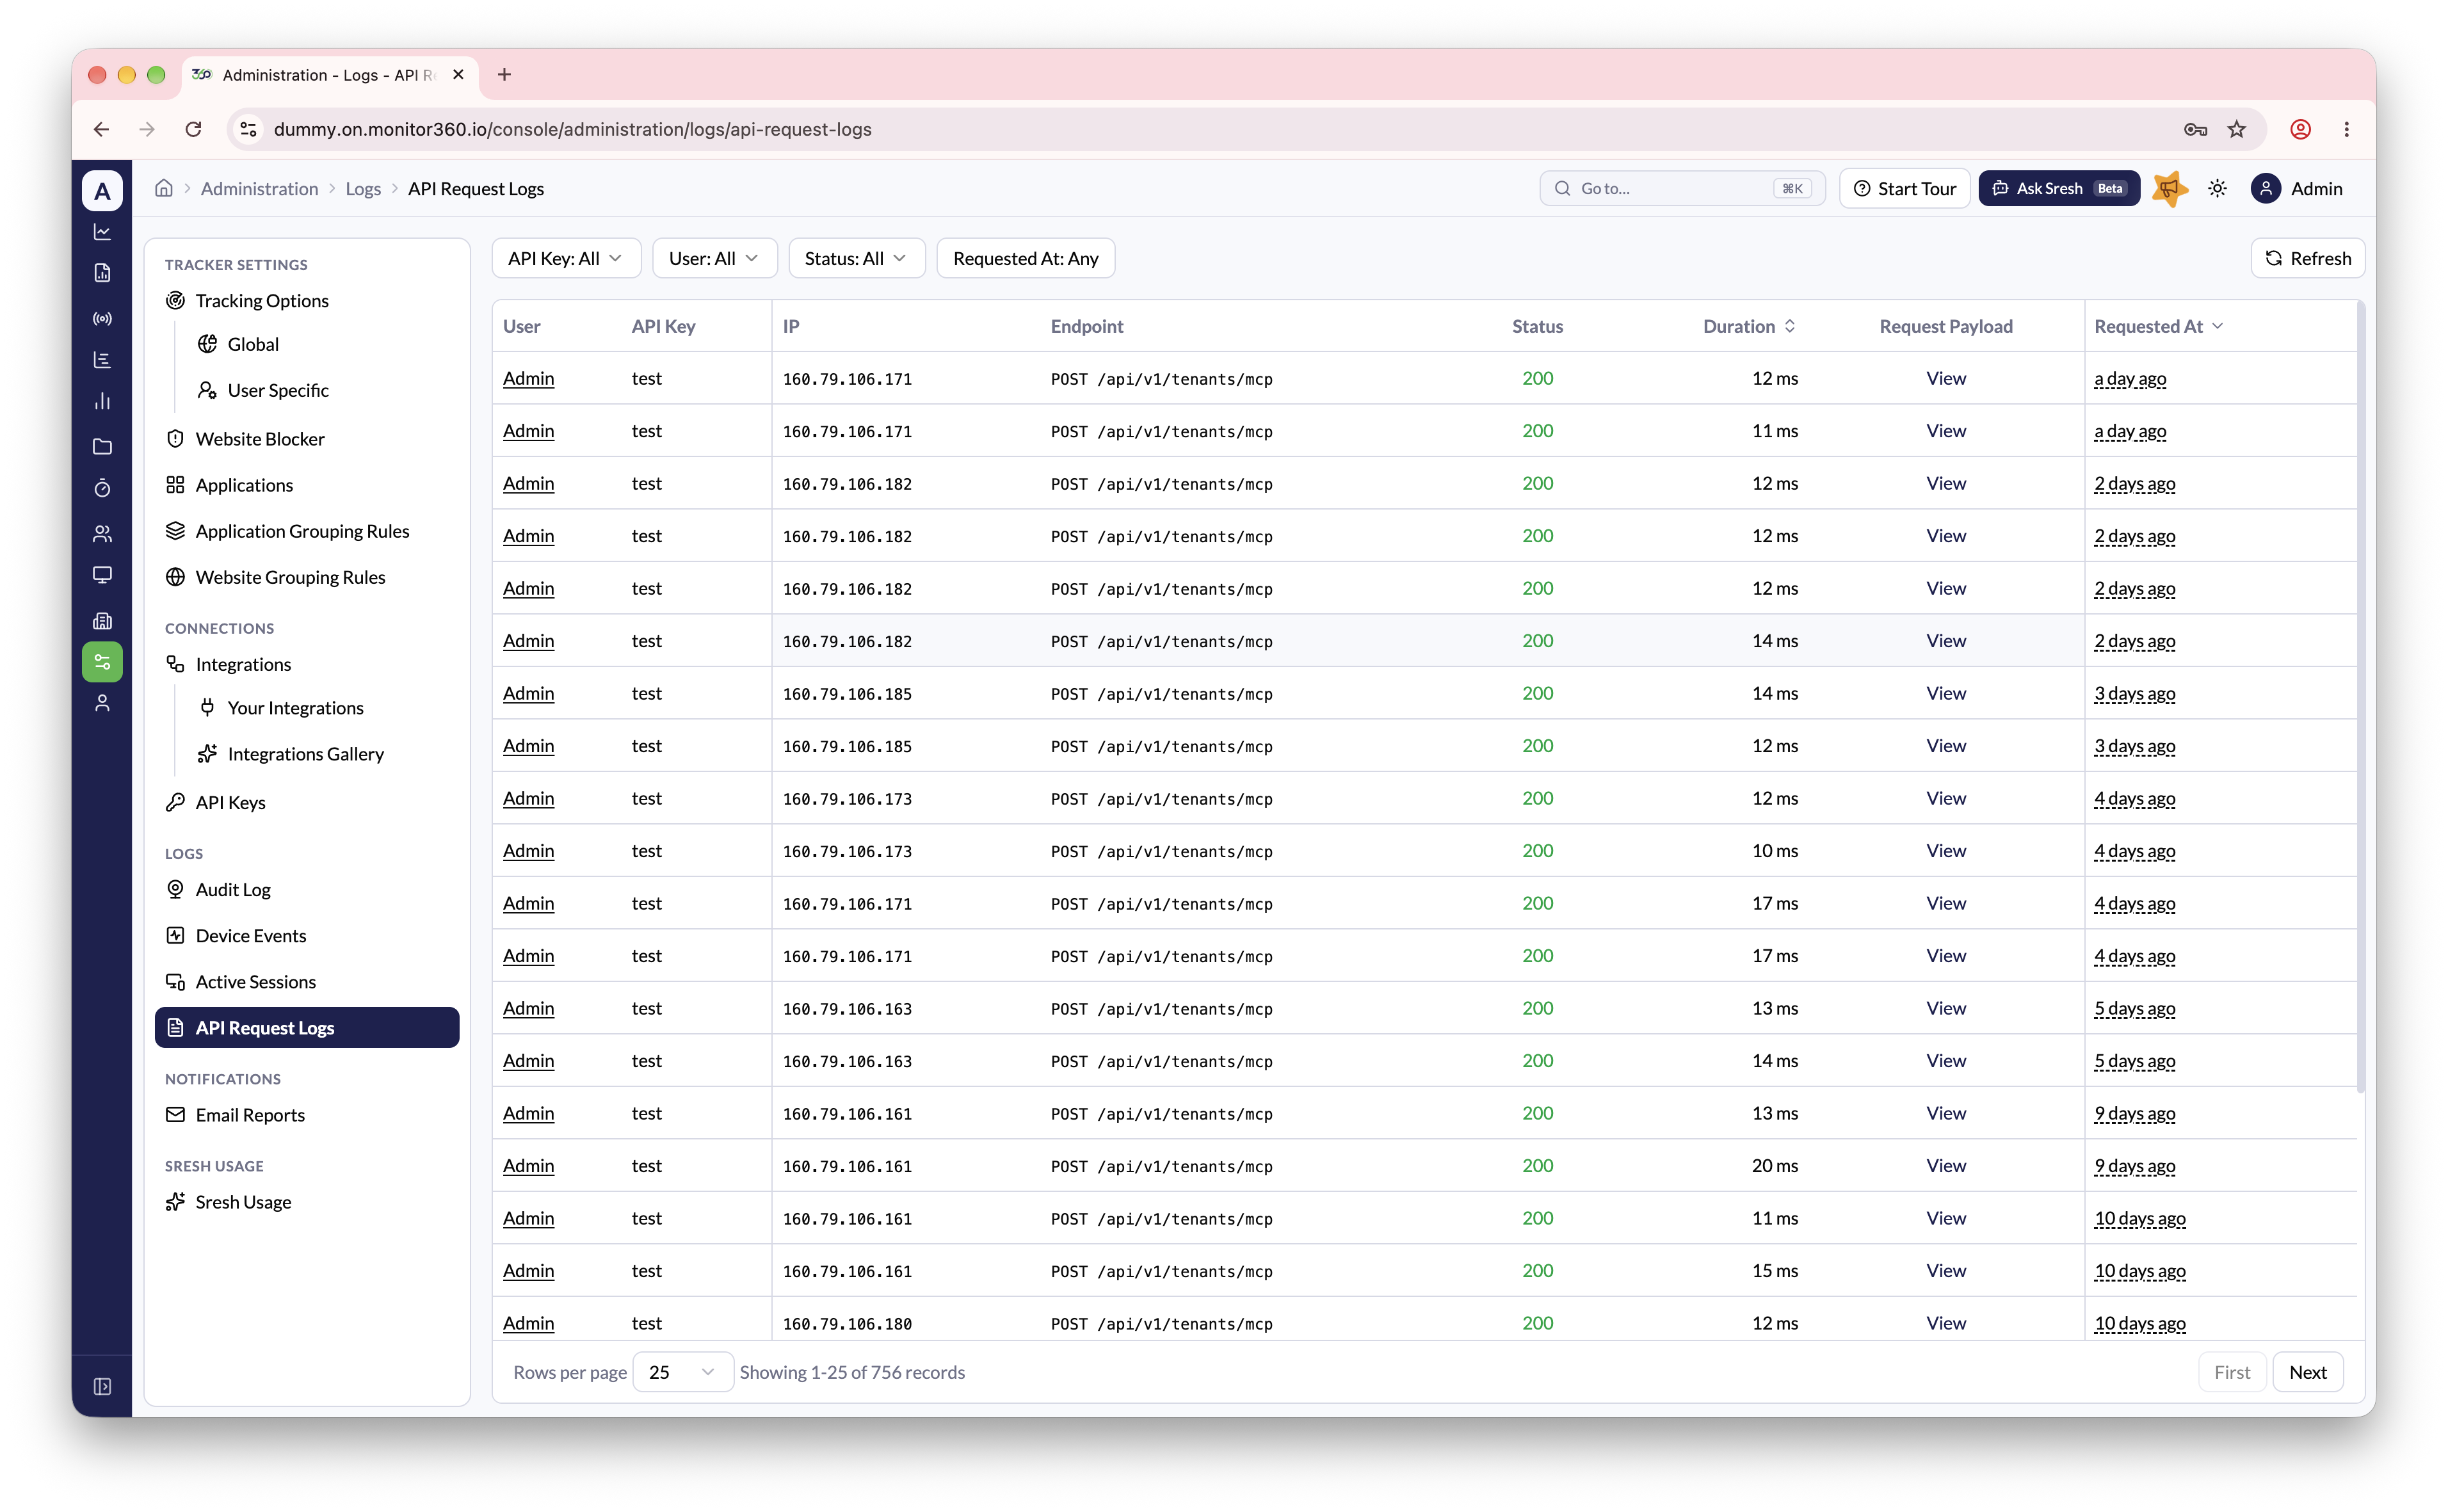
Task: Open the timeline bars icon in sidebar
Action: point(102,360)
